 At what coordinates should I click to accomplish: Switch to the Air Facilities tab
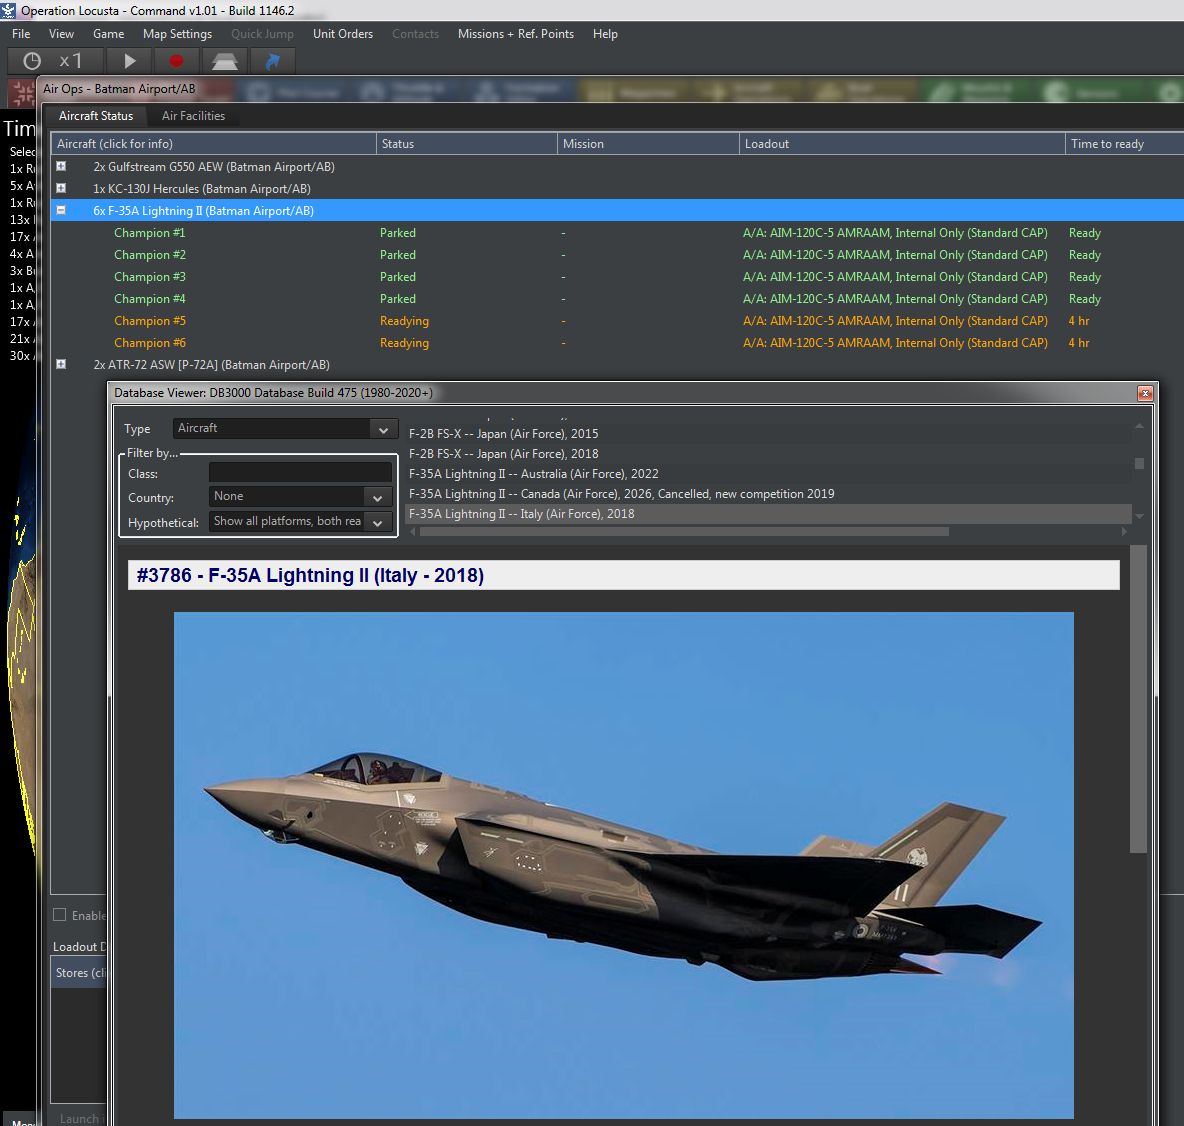coord(193,116)
